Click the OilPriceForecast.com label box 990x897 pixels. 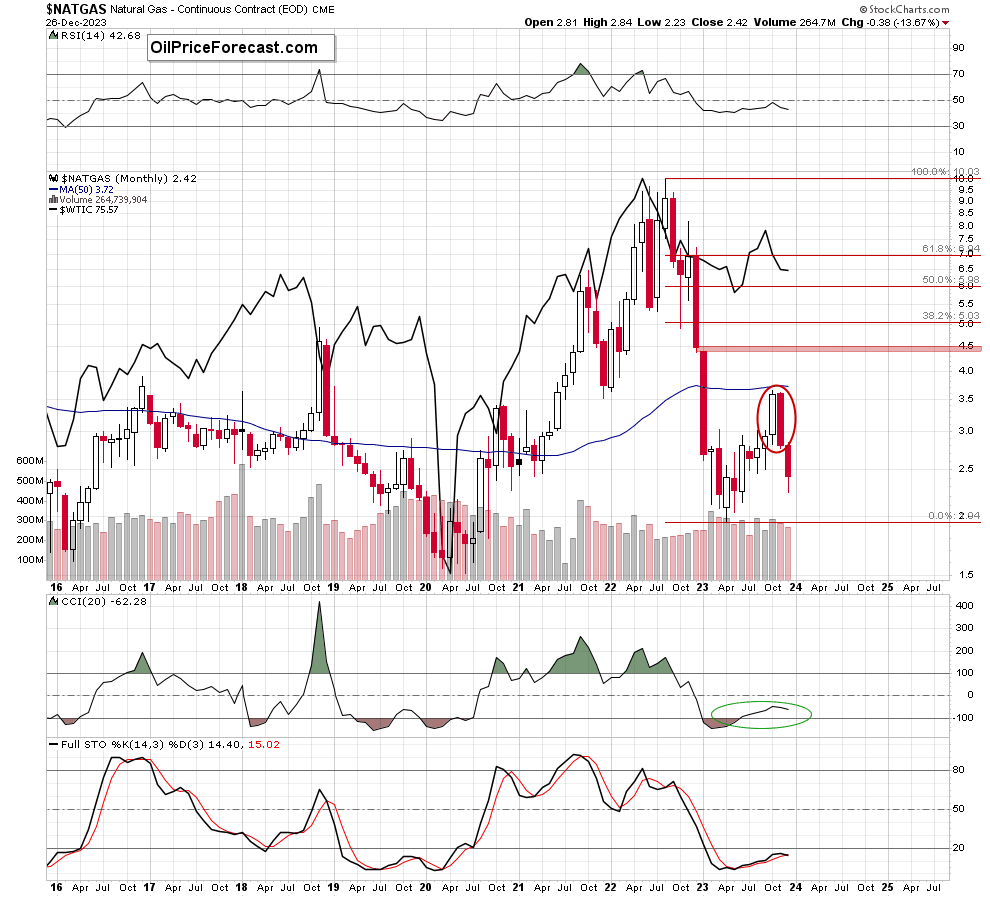tap(233, 47)
